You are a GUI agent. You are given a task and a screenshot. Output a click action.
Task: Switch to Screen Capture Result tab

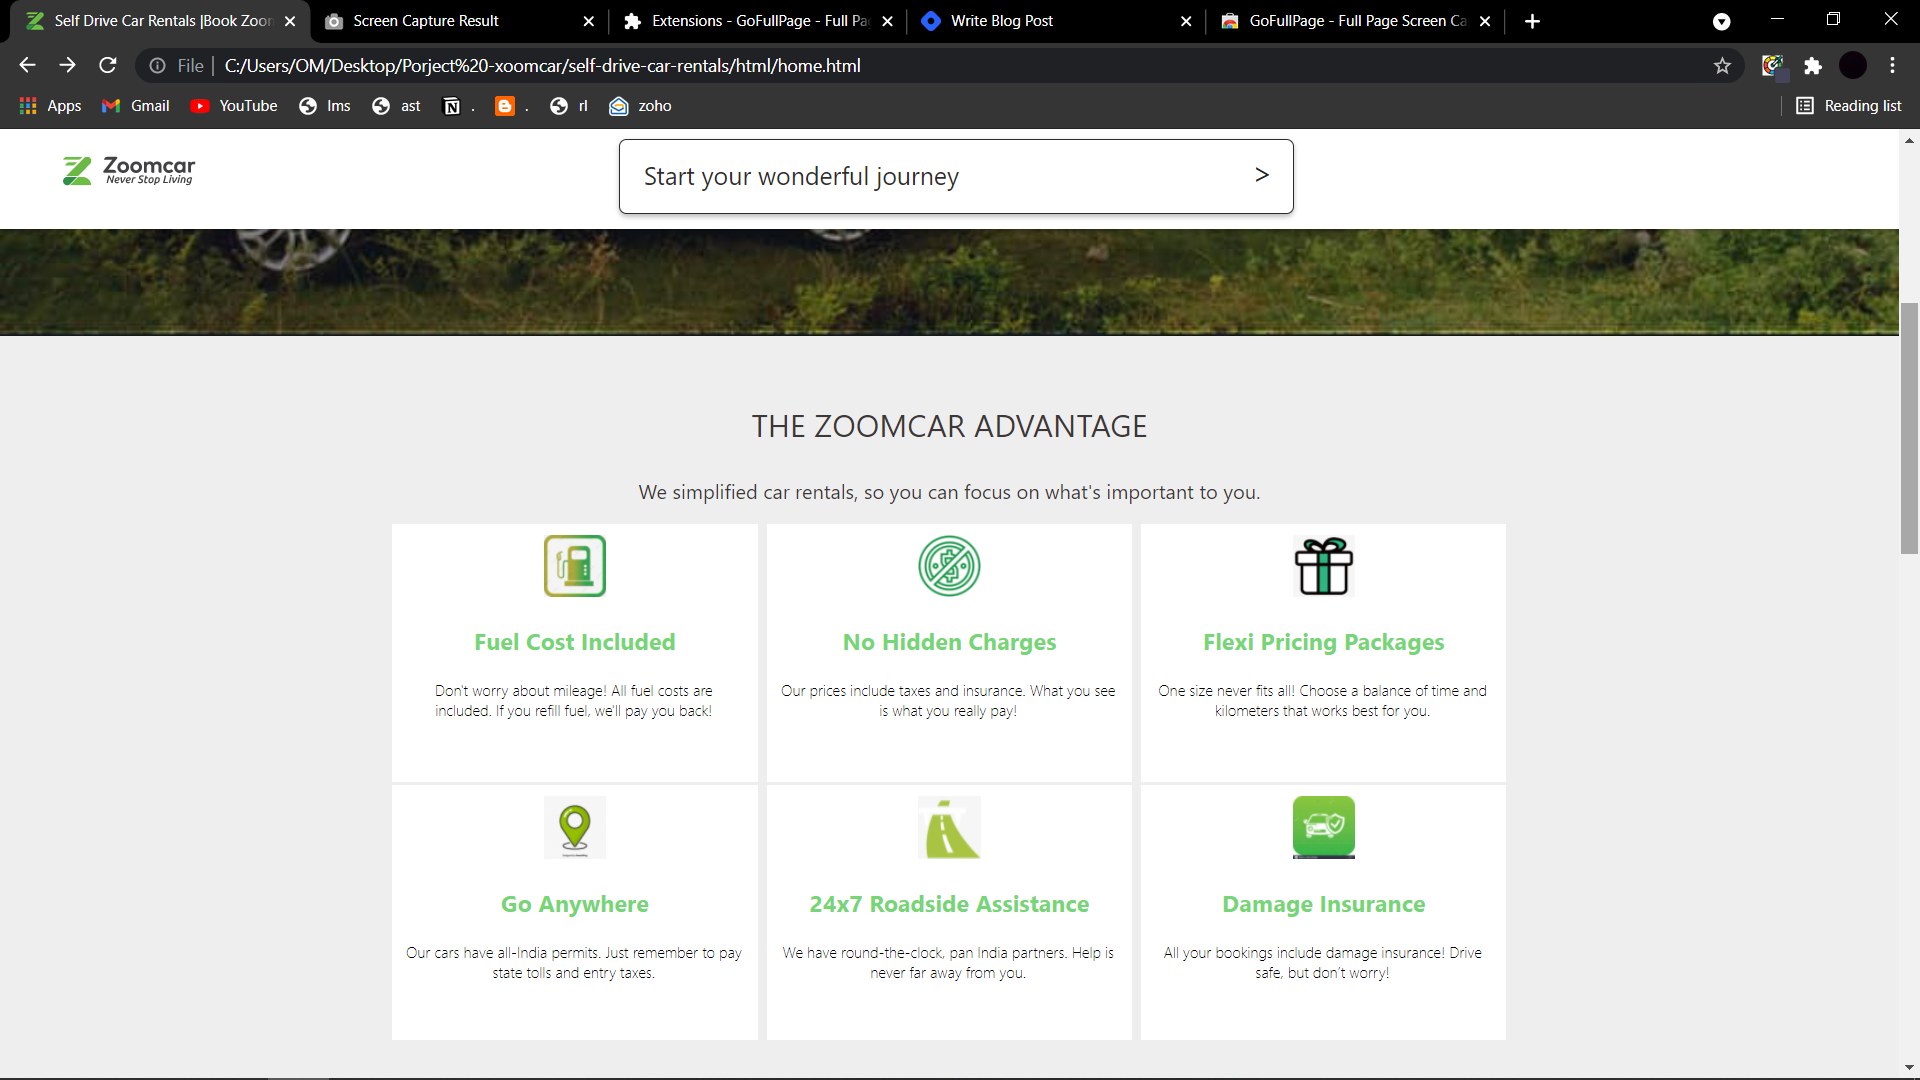pyautogui.click(x=425, y=21)
